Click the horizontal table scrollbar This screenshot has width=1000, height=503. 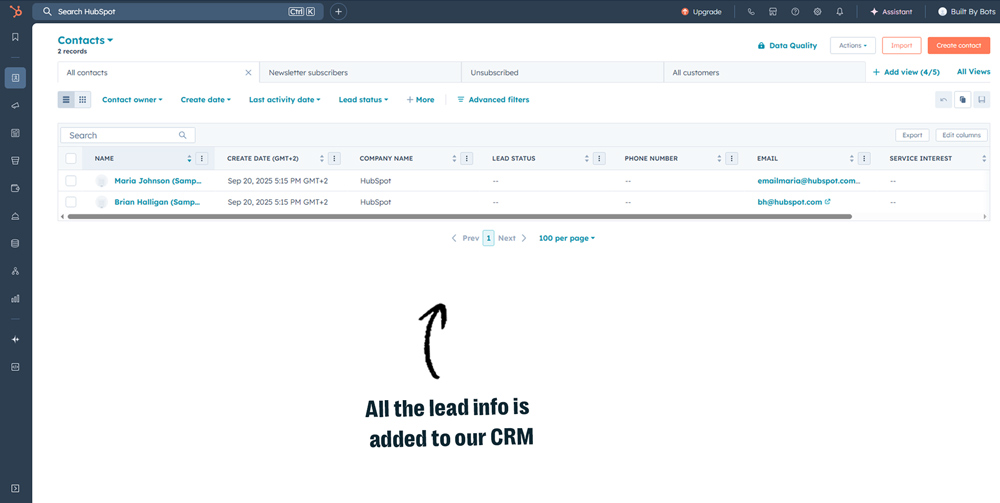[x=459, y=217]
